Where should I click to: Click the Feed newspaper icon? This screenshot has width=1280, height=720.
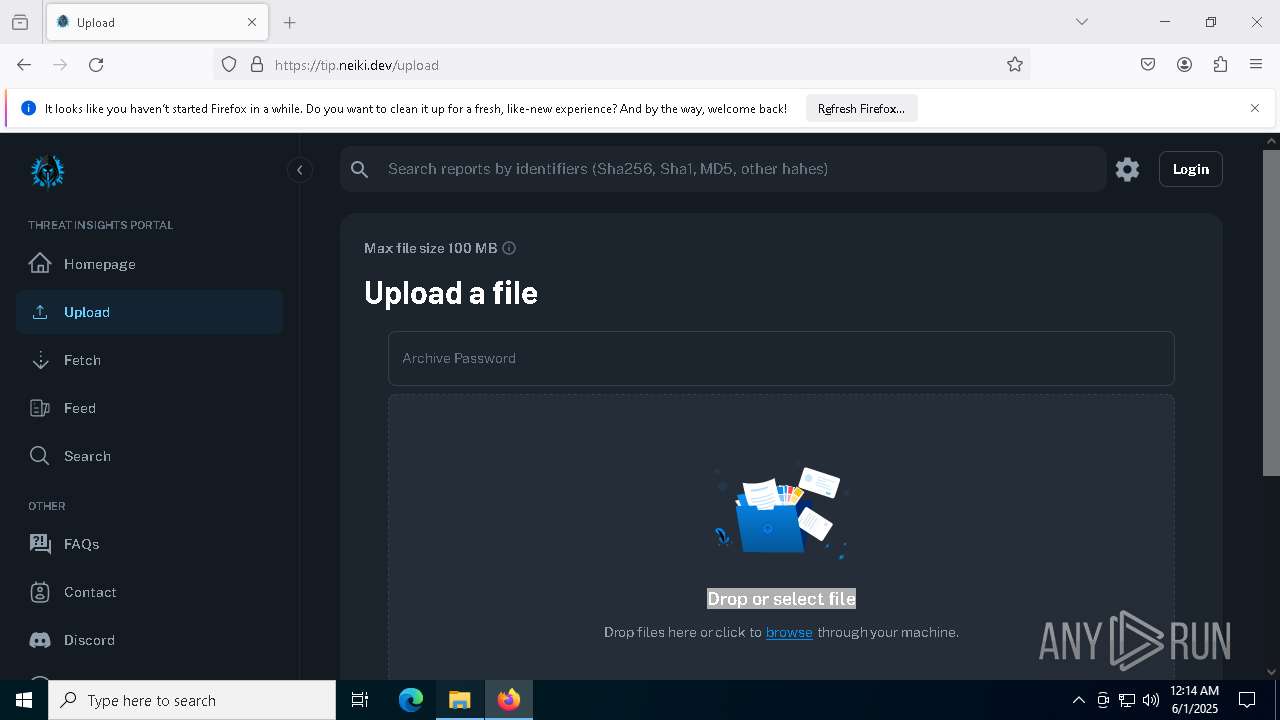point(40,408)
